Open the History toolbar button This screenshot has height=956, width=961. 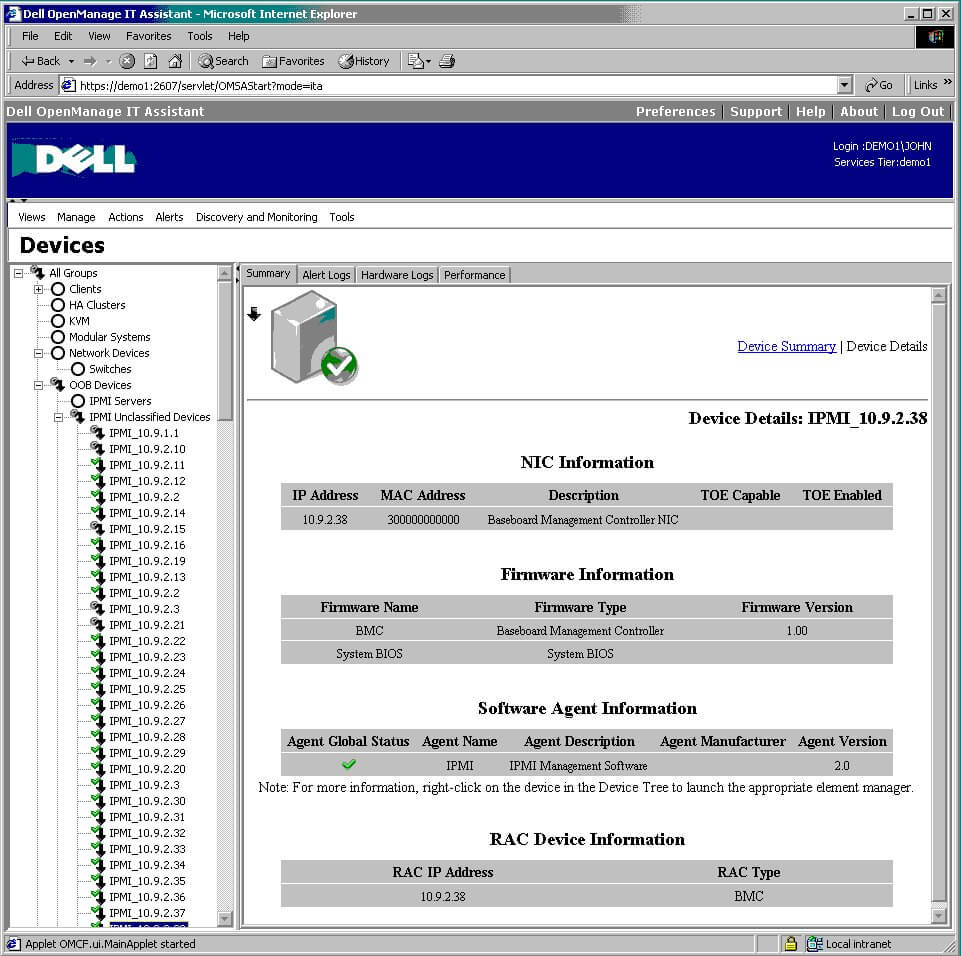pyautogui.click(x=364, y=61)
